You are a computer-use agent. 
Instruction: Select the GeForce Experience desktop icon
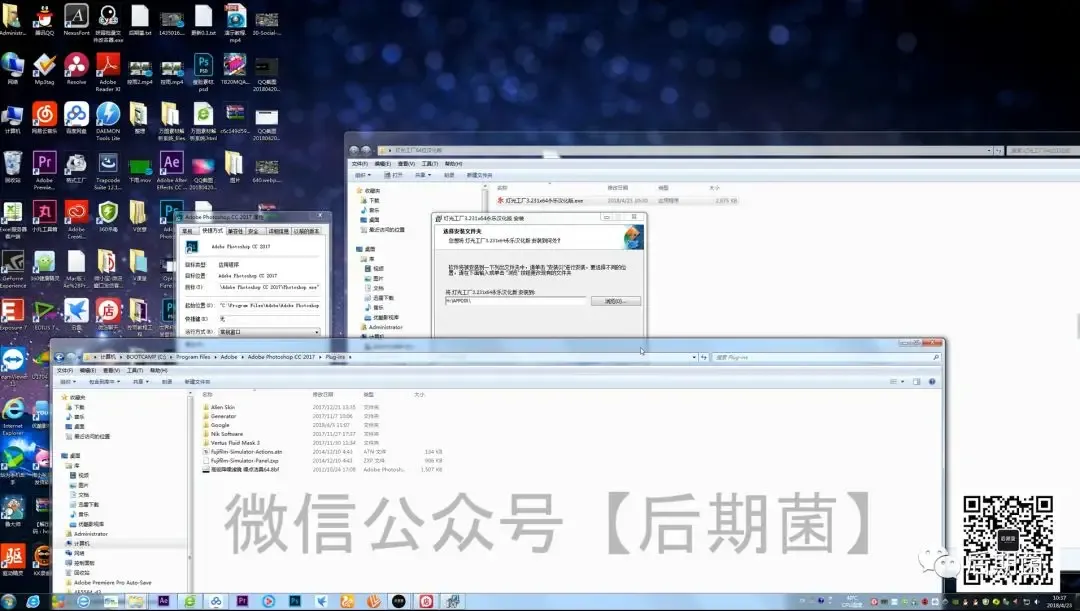pyautogui.click(x=12, y=269)
